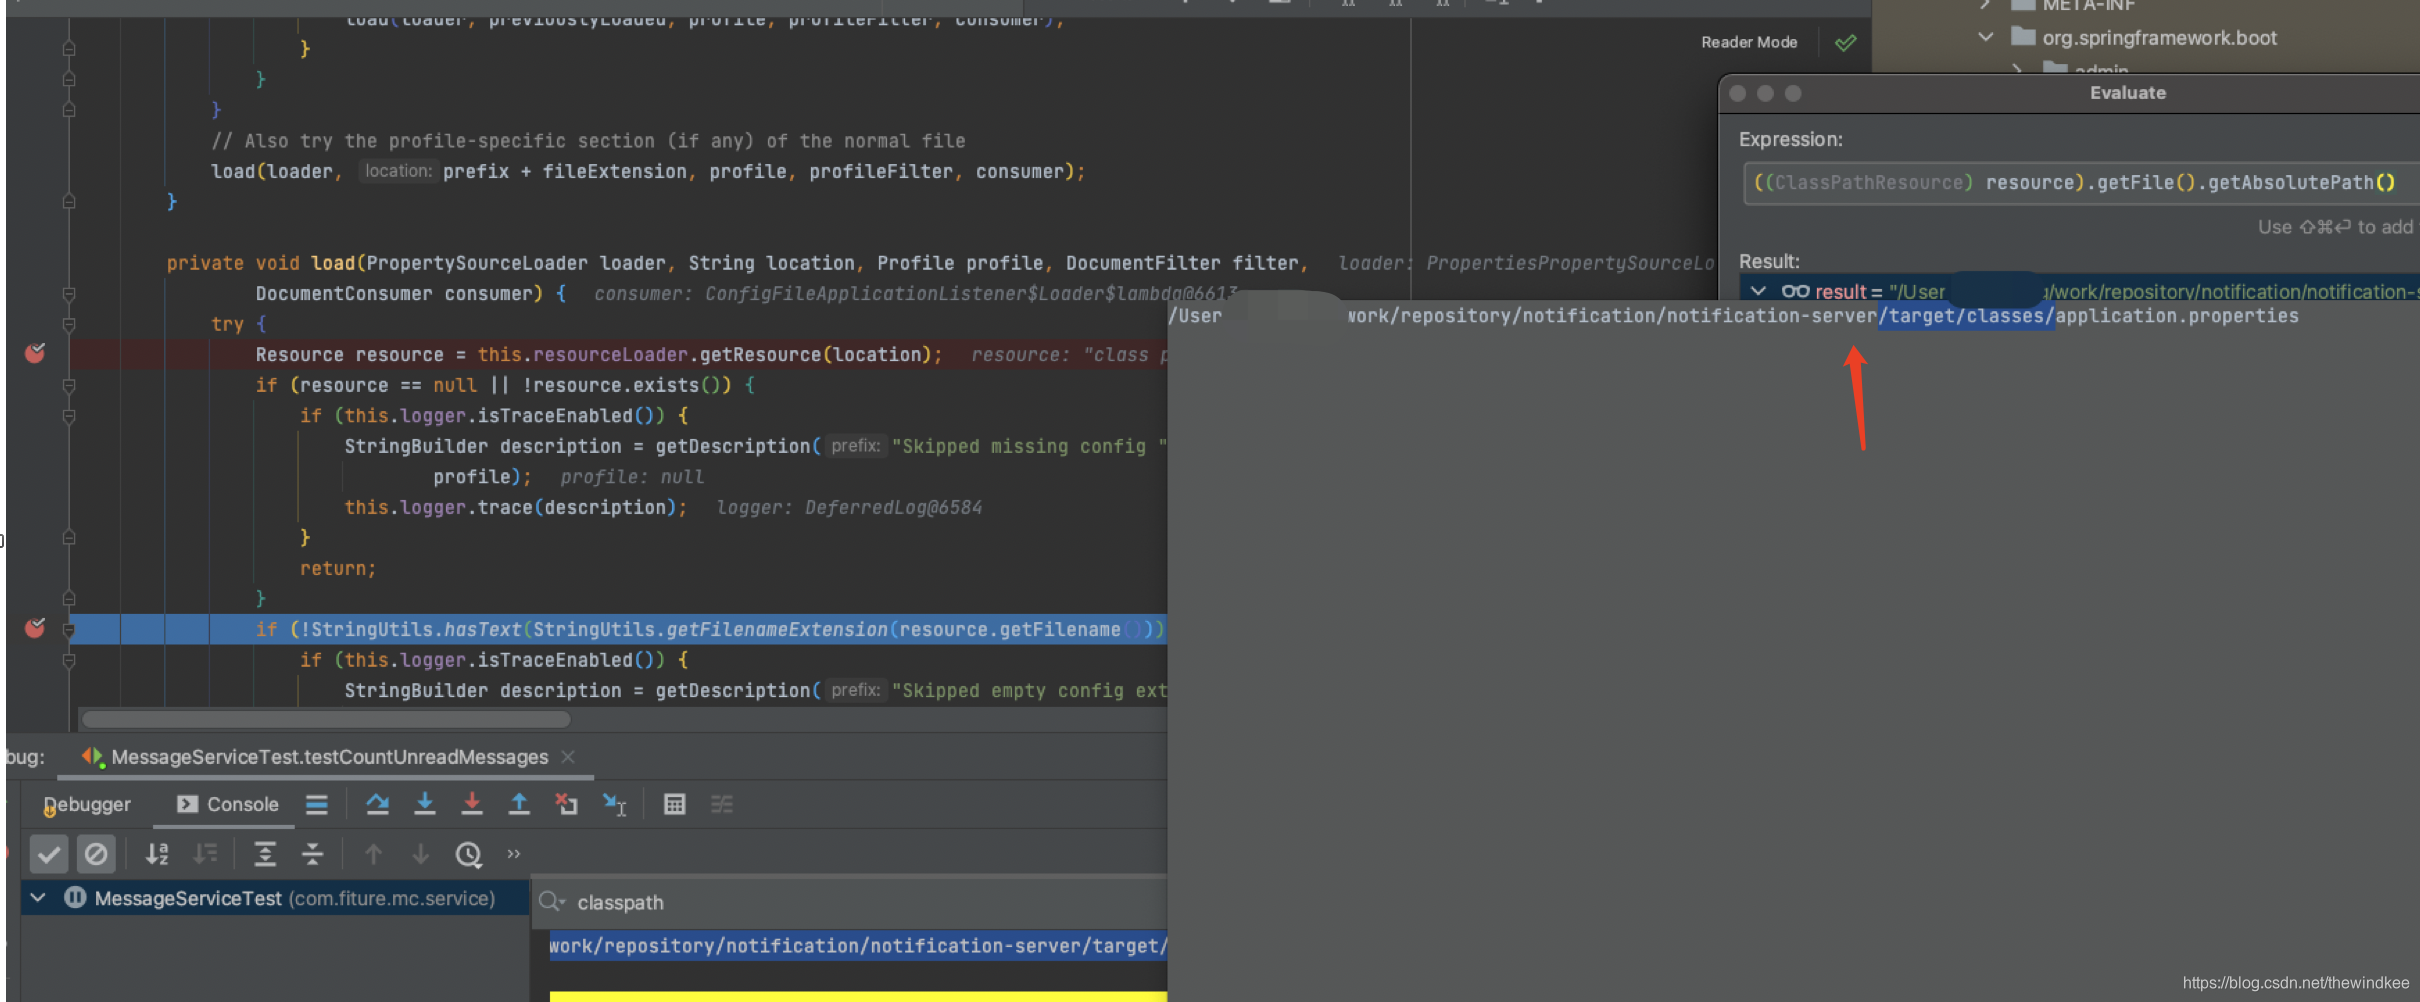
Task: Click the Step Out debug icon
Action: (x=519, y=804)
